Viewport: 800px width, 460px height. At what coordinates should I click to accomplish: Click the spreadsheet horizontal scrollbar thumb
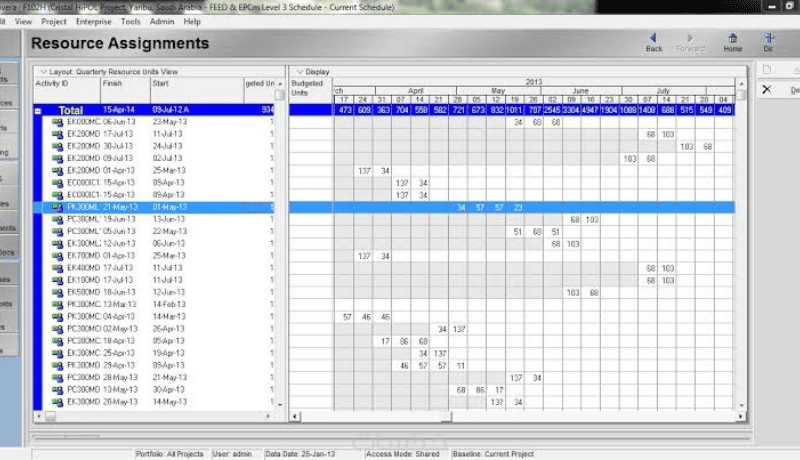pos(446,417)
